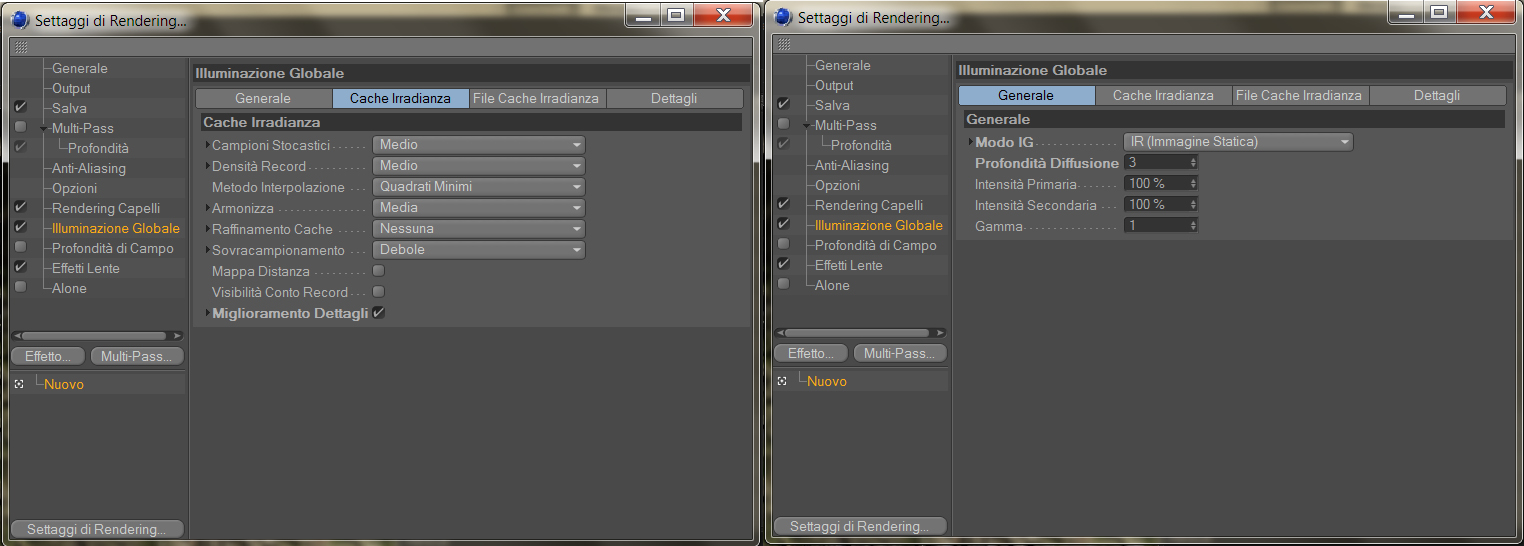Enable Visibilità Conto Record checkbox
The height and width of the screenshot is (546, 1524).
pos(379,292)
